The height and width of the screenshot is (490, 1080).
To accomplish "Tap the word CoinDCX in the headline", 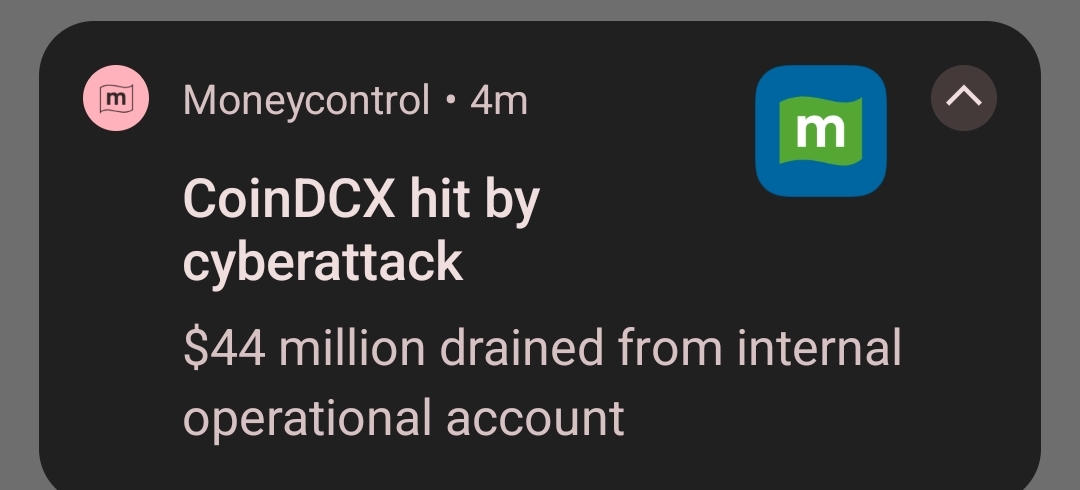I will click(x=288, y=201).
